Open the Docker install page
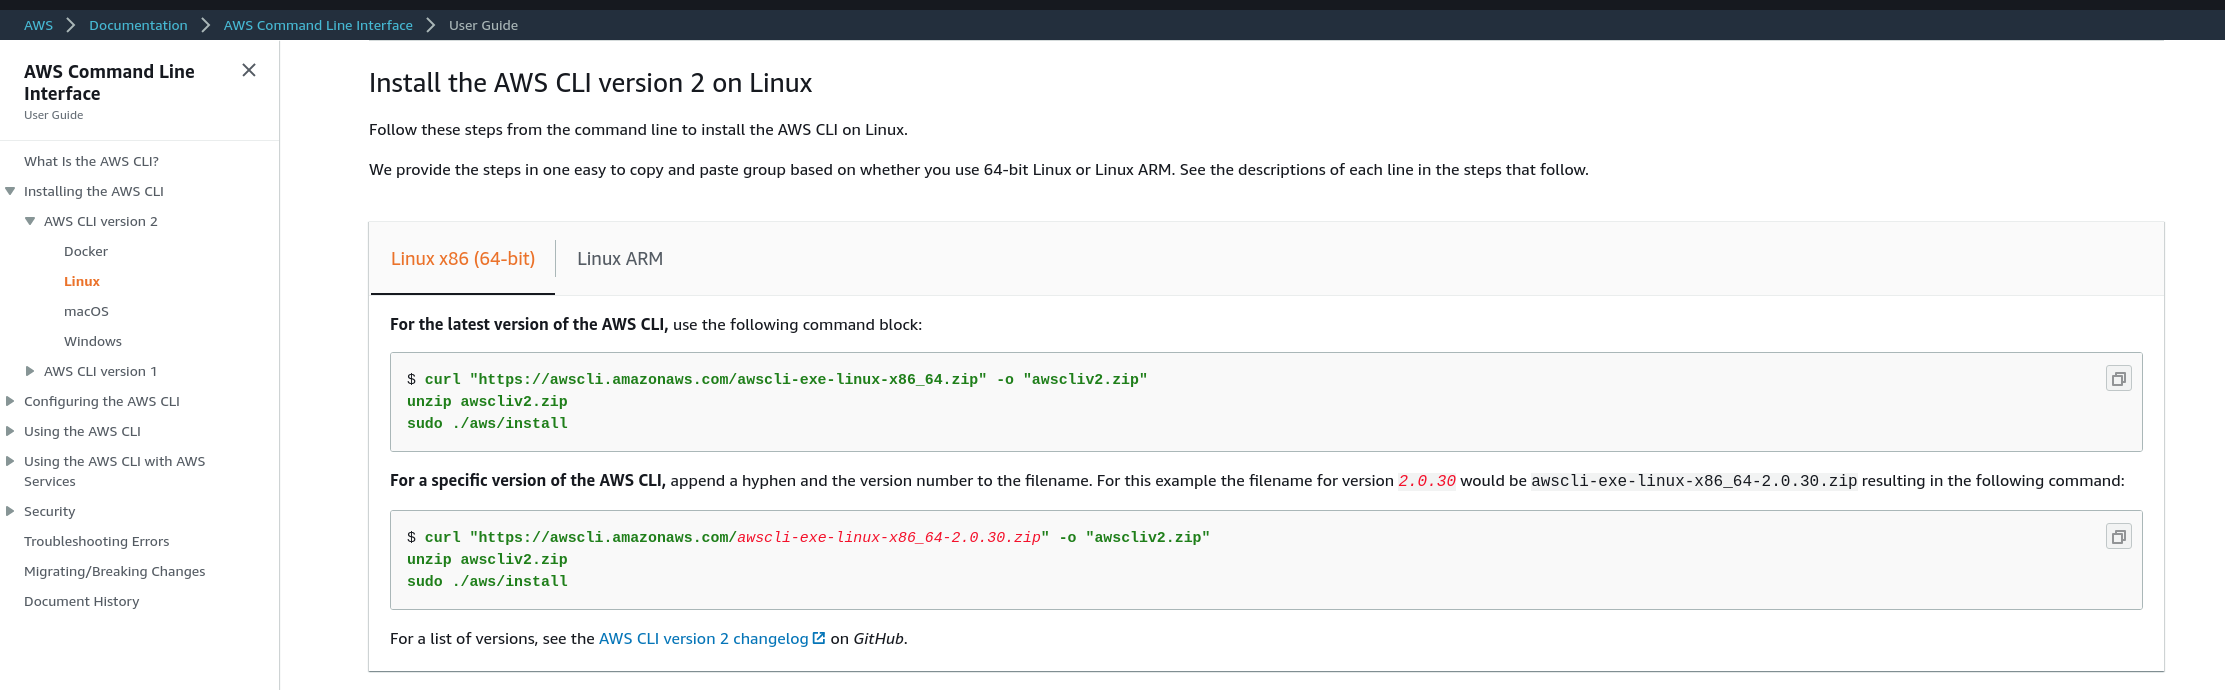The height and width of the screenshot is (690, 2225). 86,251
